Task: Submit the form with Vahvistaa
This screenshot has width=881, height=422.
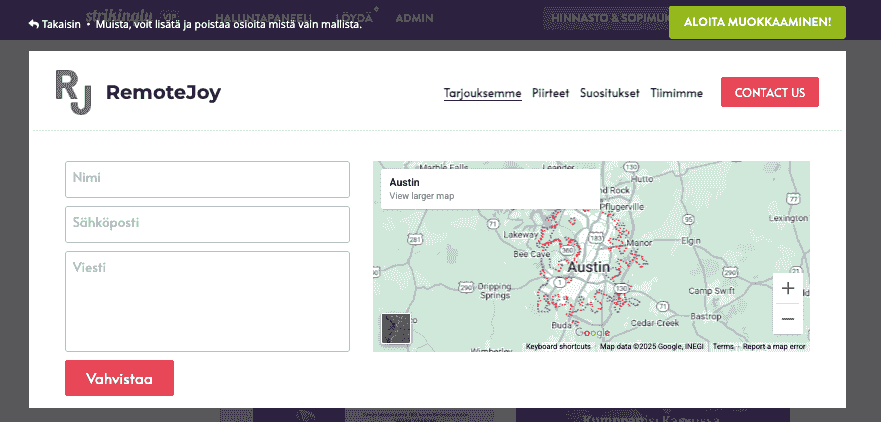Action: (119, 378)
